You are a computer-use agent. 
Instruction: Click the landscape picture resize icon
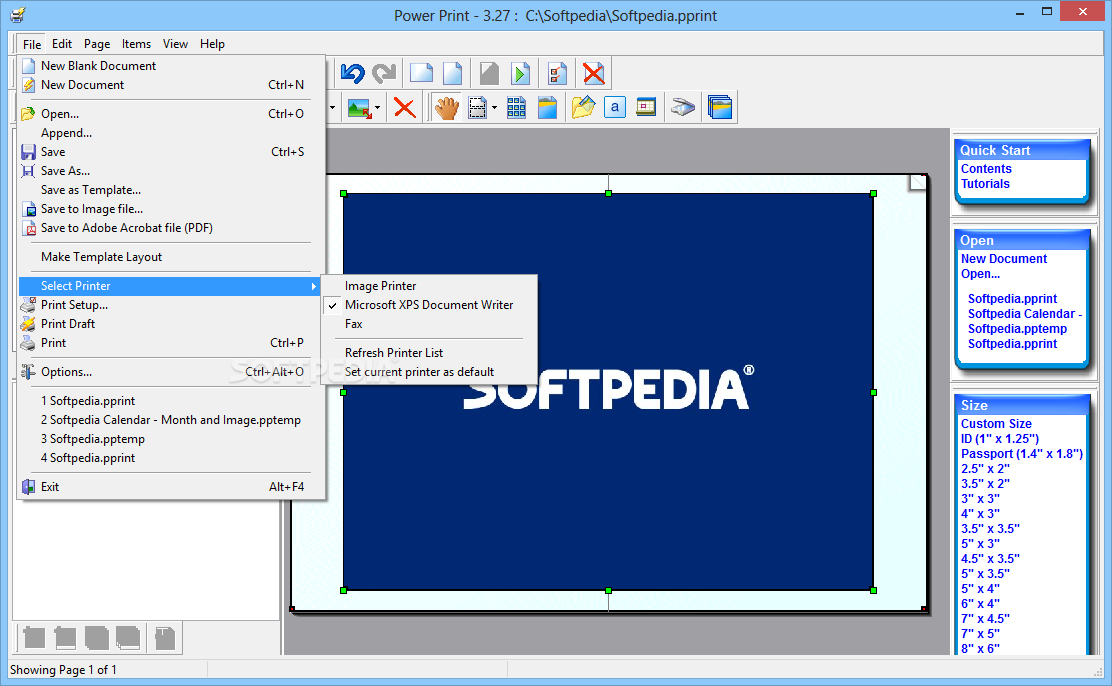point(359,108)
